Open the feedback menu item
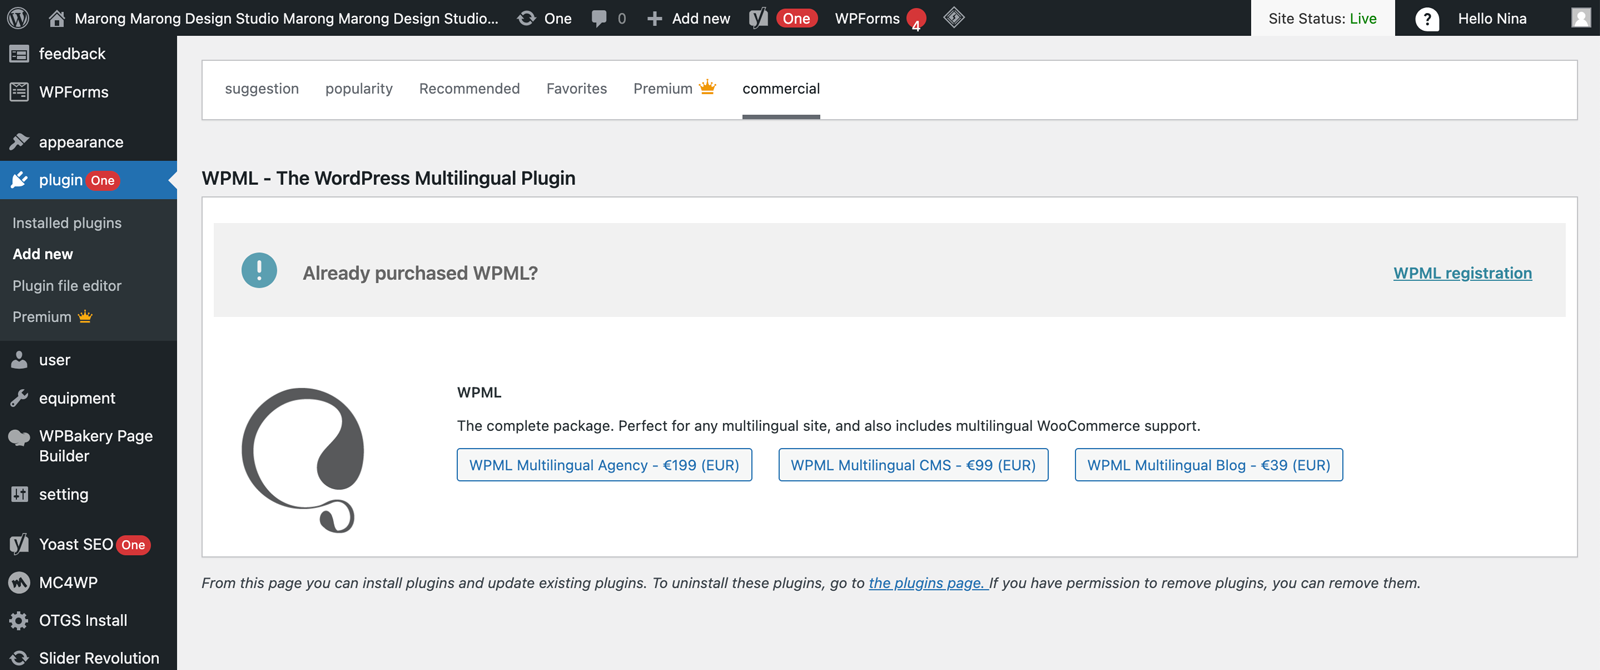The height and width of the screenshot is (670, 1600). pos(72,54)
